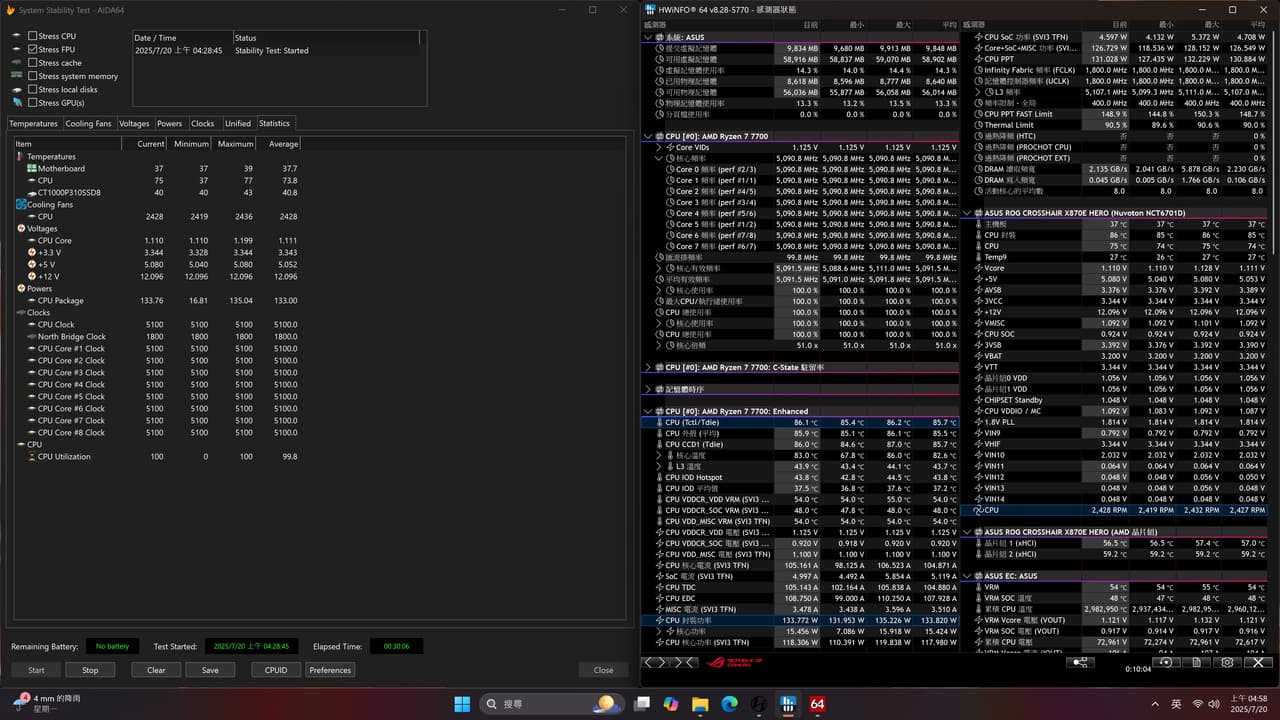Open File Explorer from the taskbar
This screenshot has height=720, width=1280.
click(x=700, y=704)
